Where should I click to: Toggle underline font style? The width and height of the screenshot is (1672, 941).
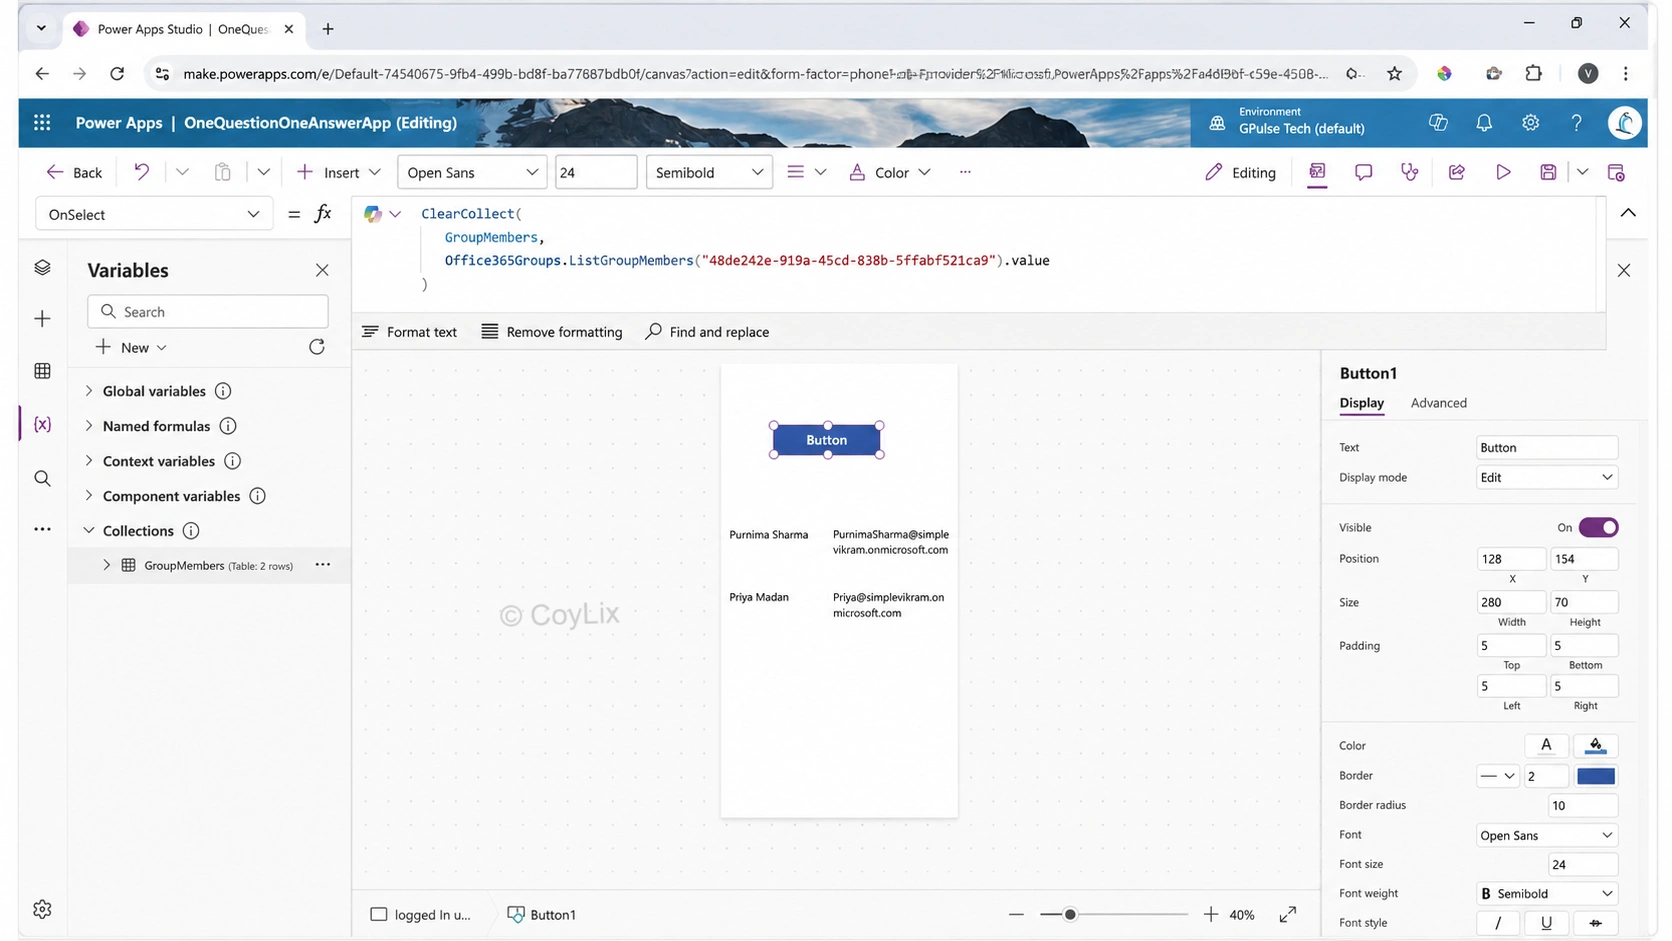point(1546,923)
